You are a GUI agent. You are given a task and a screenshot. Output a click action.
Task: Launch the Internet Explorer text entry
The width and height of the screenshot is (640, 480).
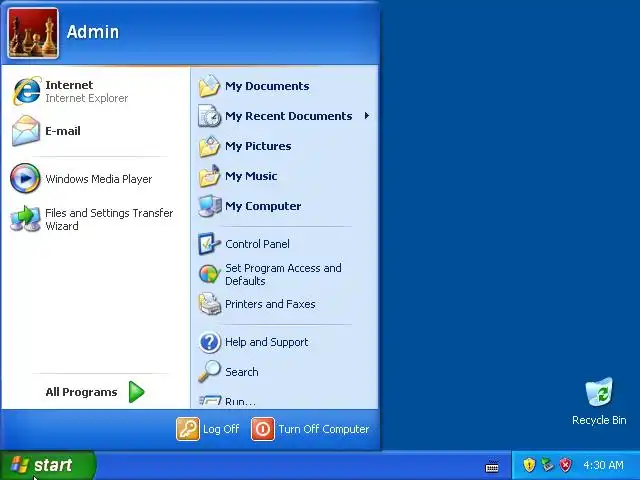87,91
